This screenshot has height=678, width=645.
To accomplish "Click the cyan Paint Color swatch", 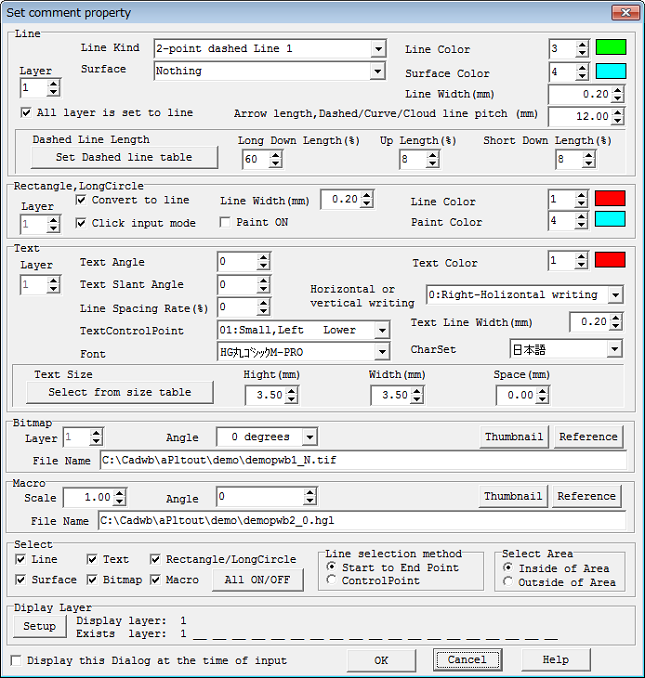I will (x=610, y=219).
